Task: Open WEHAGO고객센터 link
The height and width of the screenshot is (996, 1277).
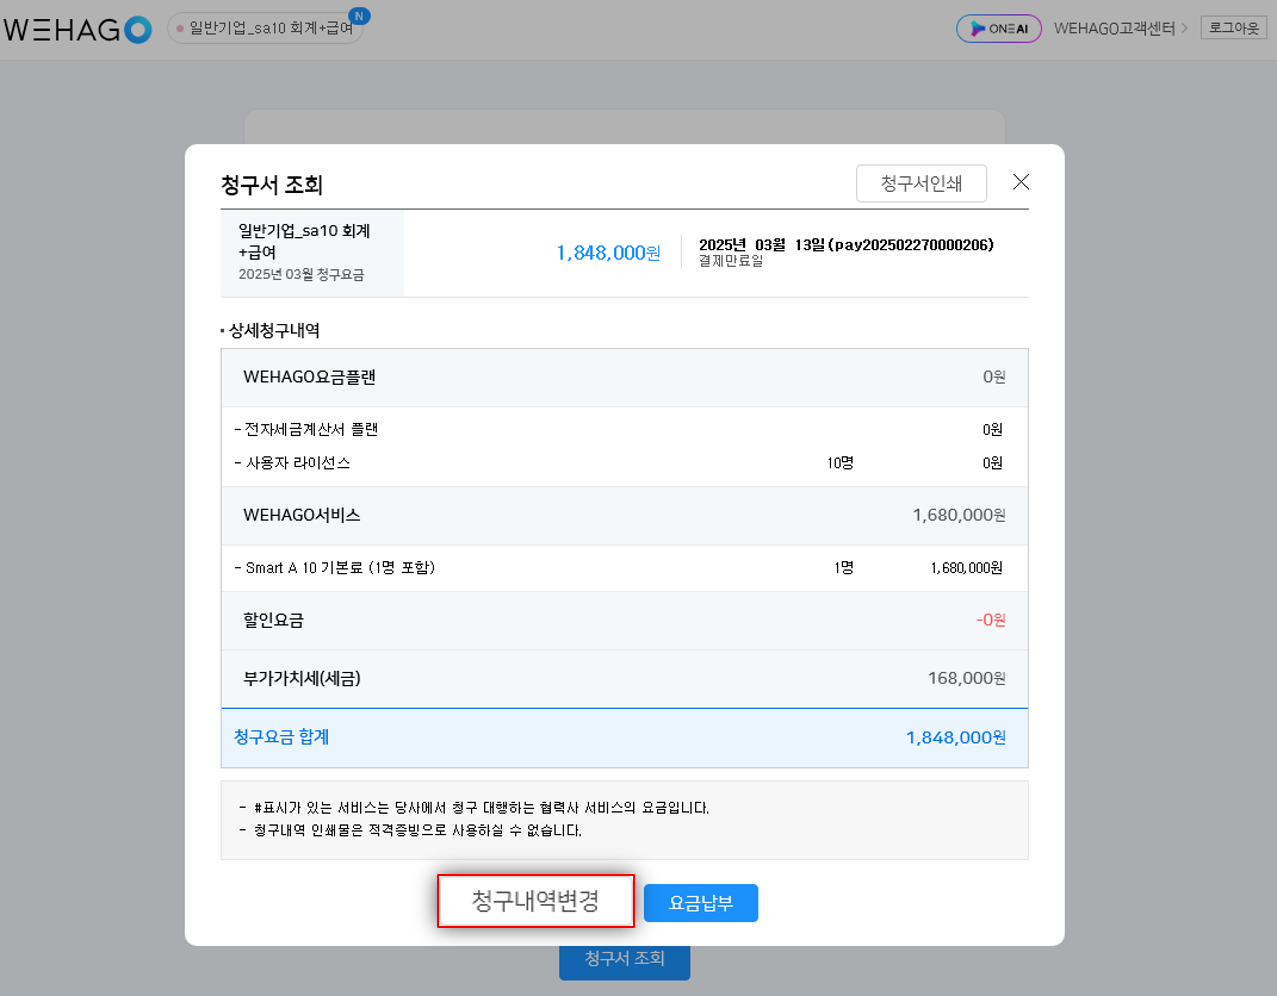Action: point(1114,28)
